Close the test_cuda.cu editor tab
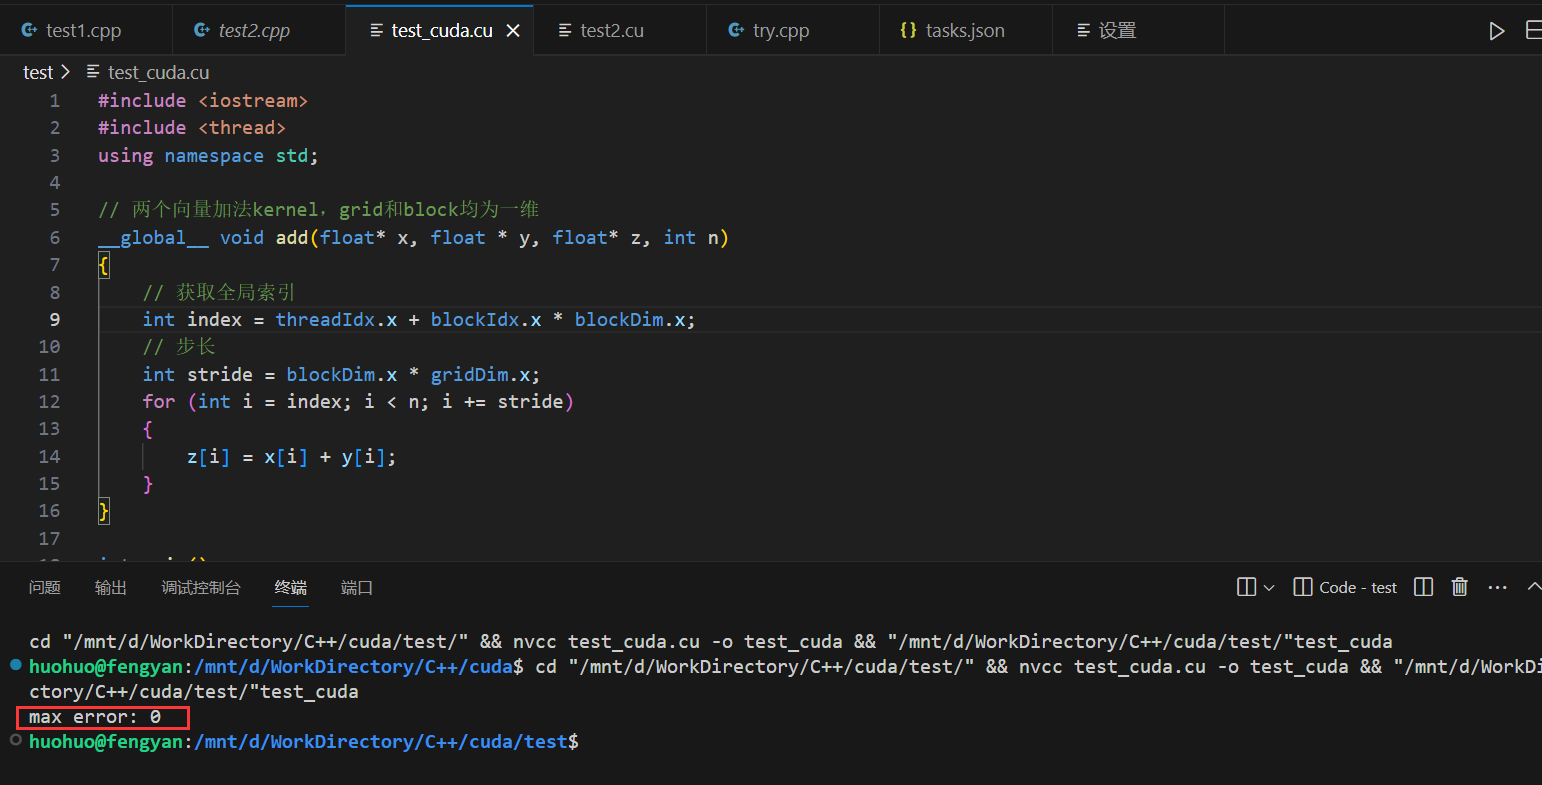The image size is (1542, 785). pos(513,31)
